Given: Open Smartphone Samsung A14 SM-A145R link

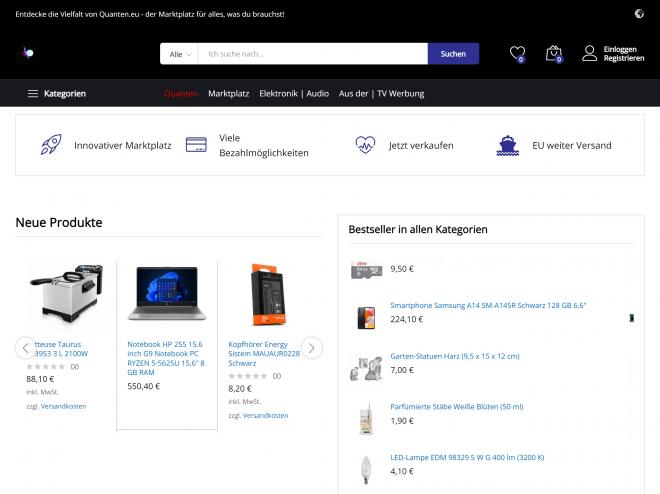Looking at the screenshot, I should [488, 305].
